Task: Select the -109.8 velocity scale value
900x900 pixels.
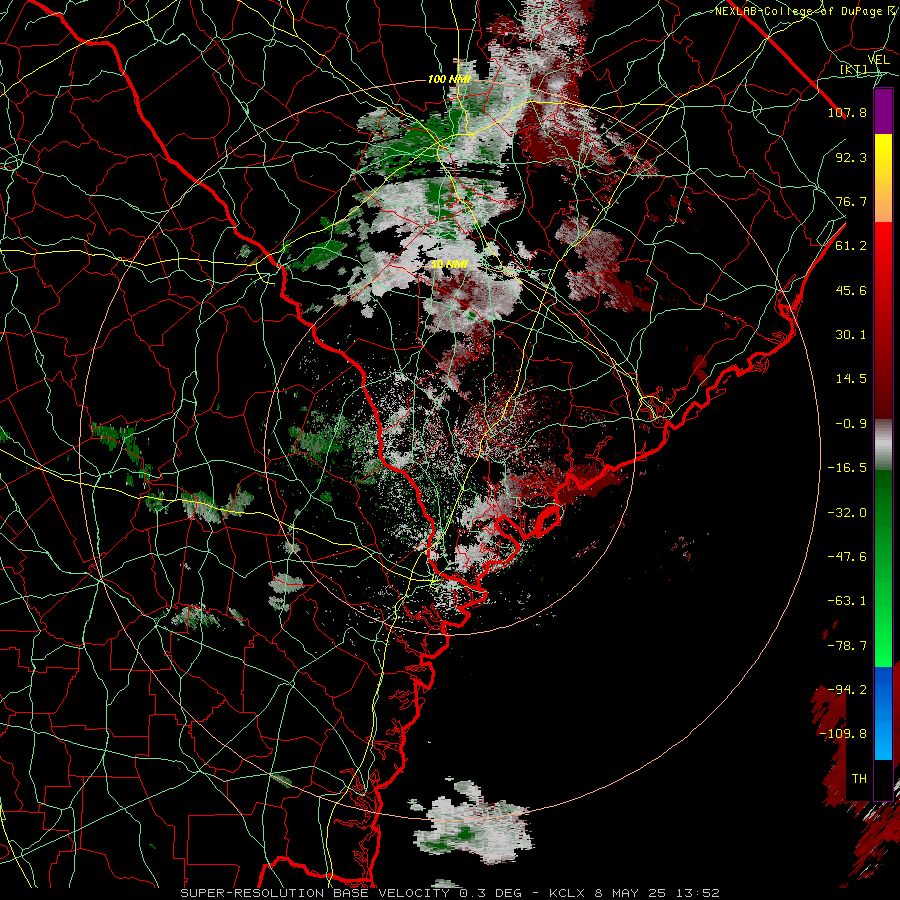Action: [843, 734]
